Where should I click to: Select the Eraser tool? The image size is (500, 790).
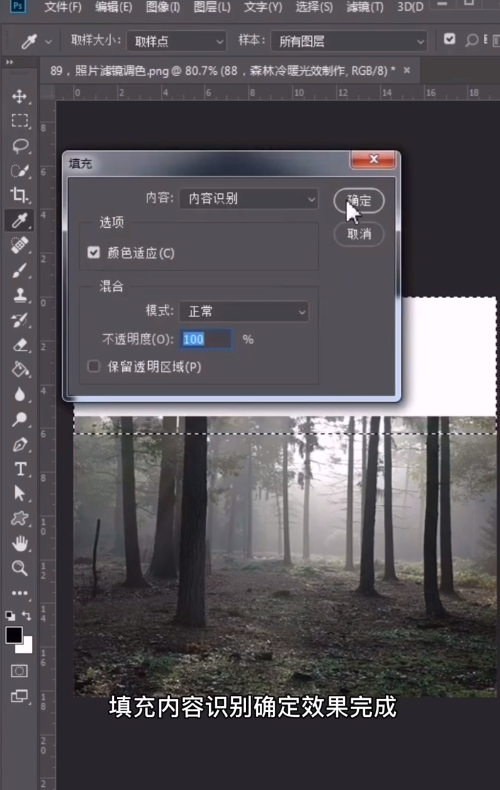point(20,345)
